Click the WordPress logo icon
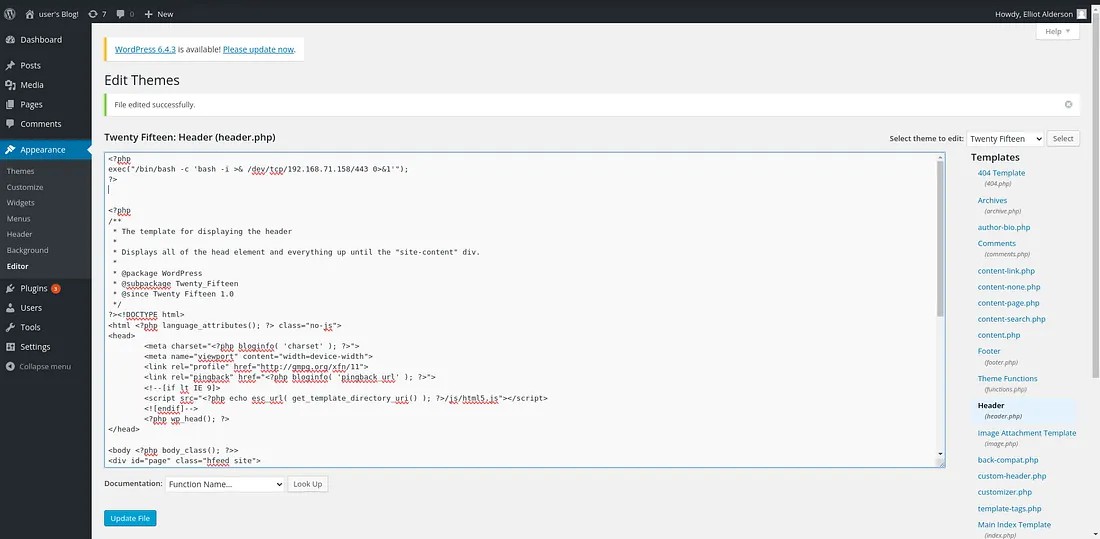The image size is (1100, 539). [x=10, y=13]
